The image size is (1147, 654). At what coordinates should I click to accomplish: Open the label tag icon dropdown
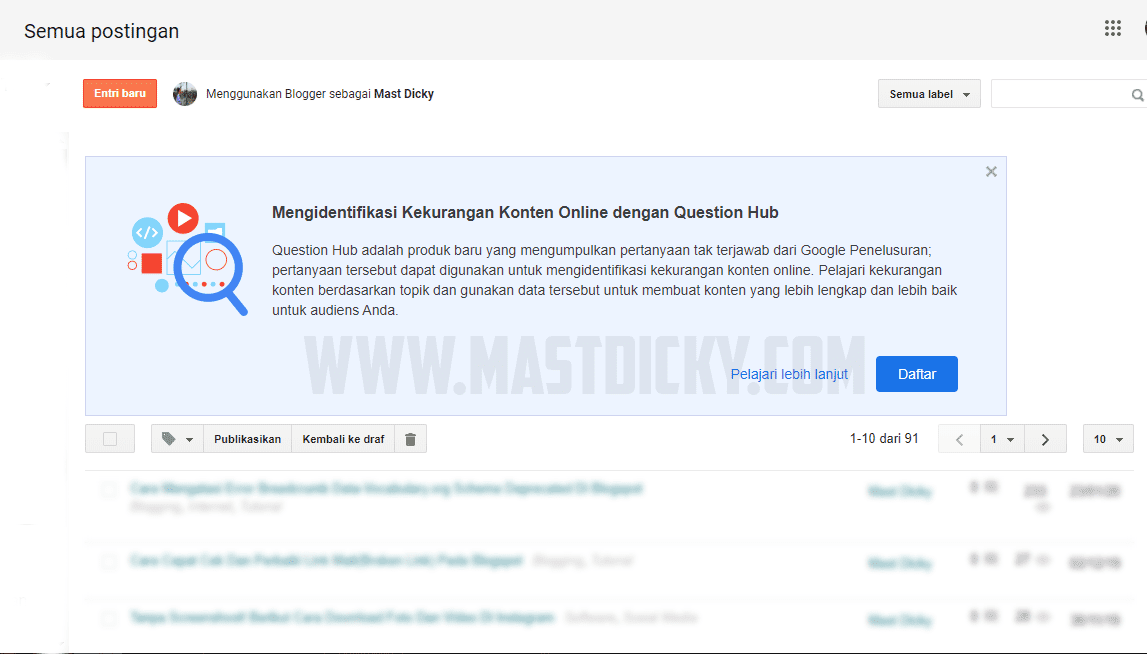(178, 439)
